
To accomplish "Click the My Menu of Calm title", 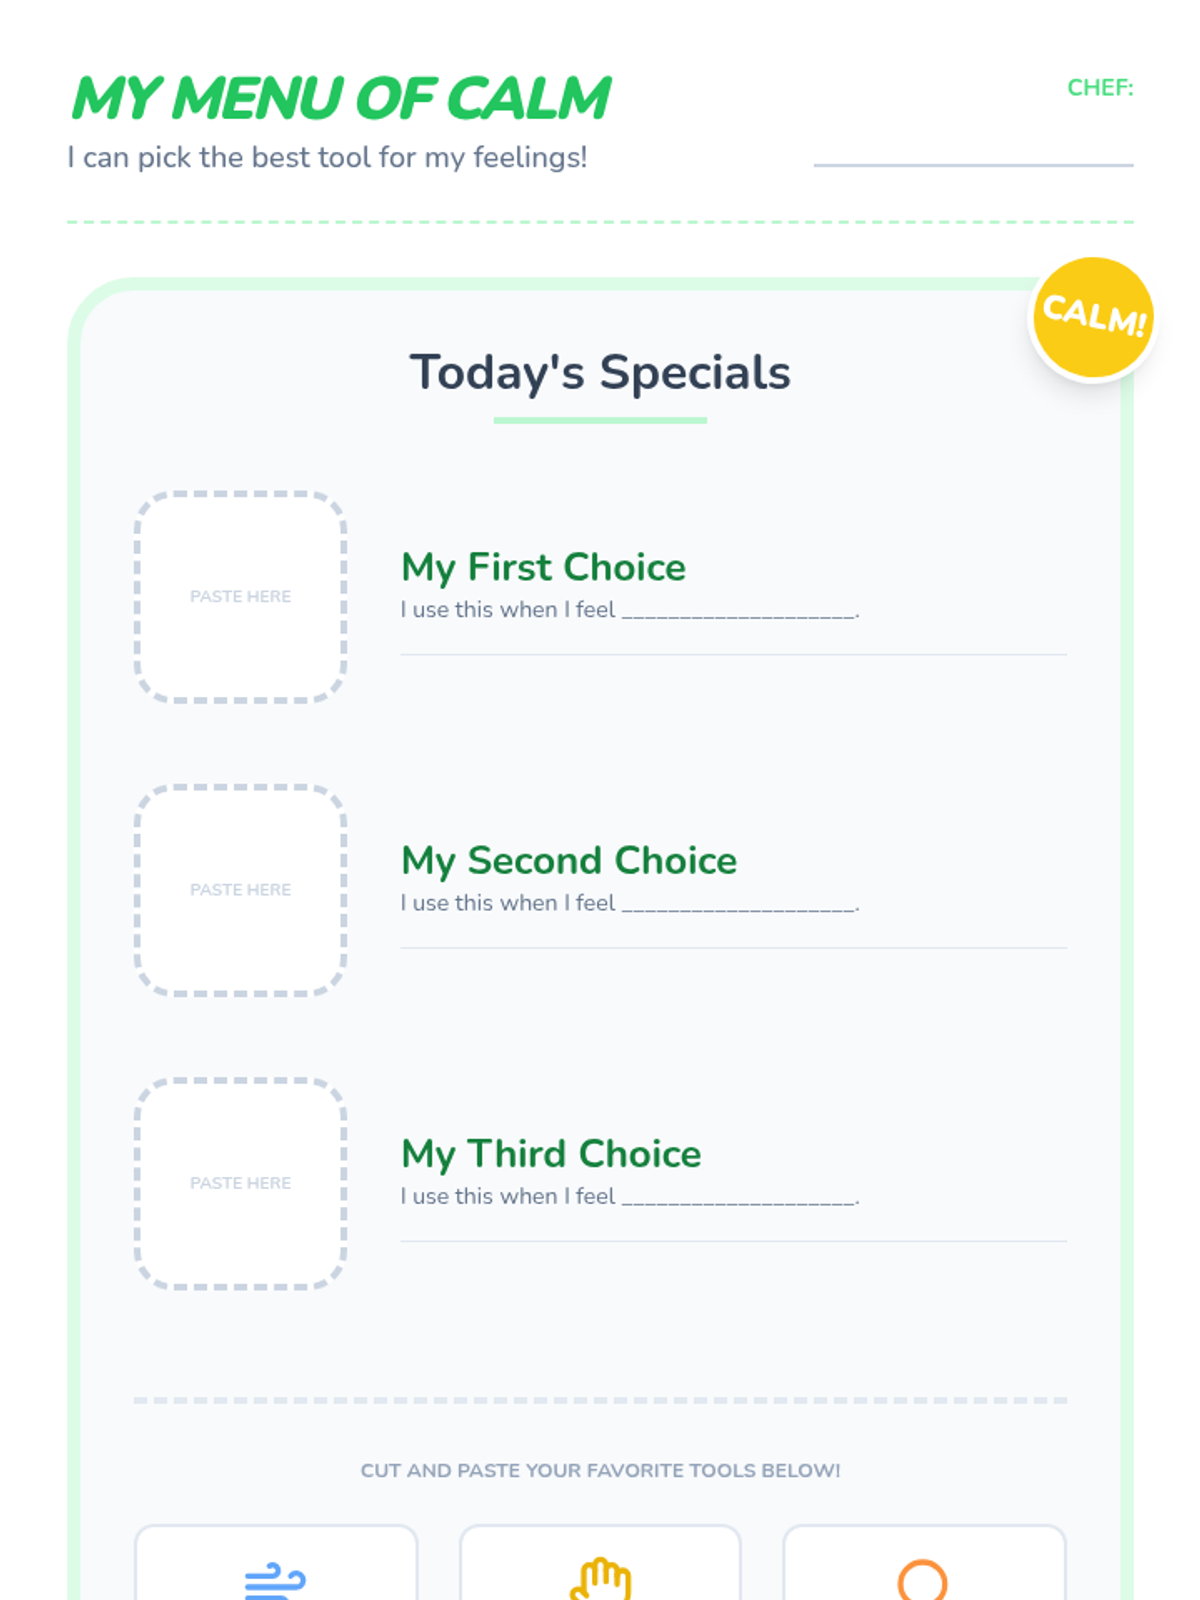I will (340, 98).
